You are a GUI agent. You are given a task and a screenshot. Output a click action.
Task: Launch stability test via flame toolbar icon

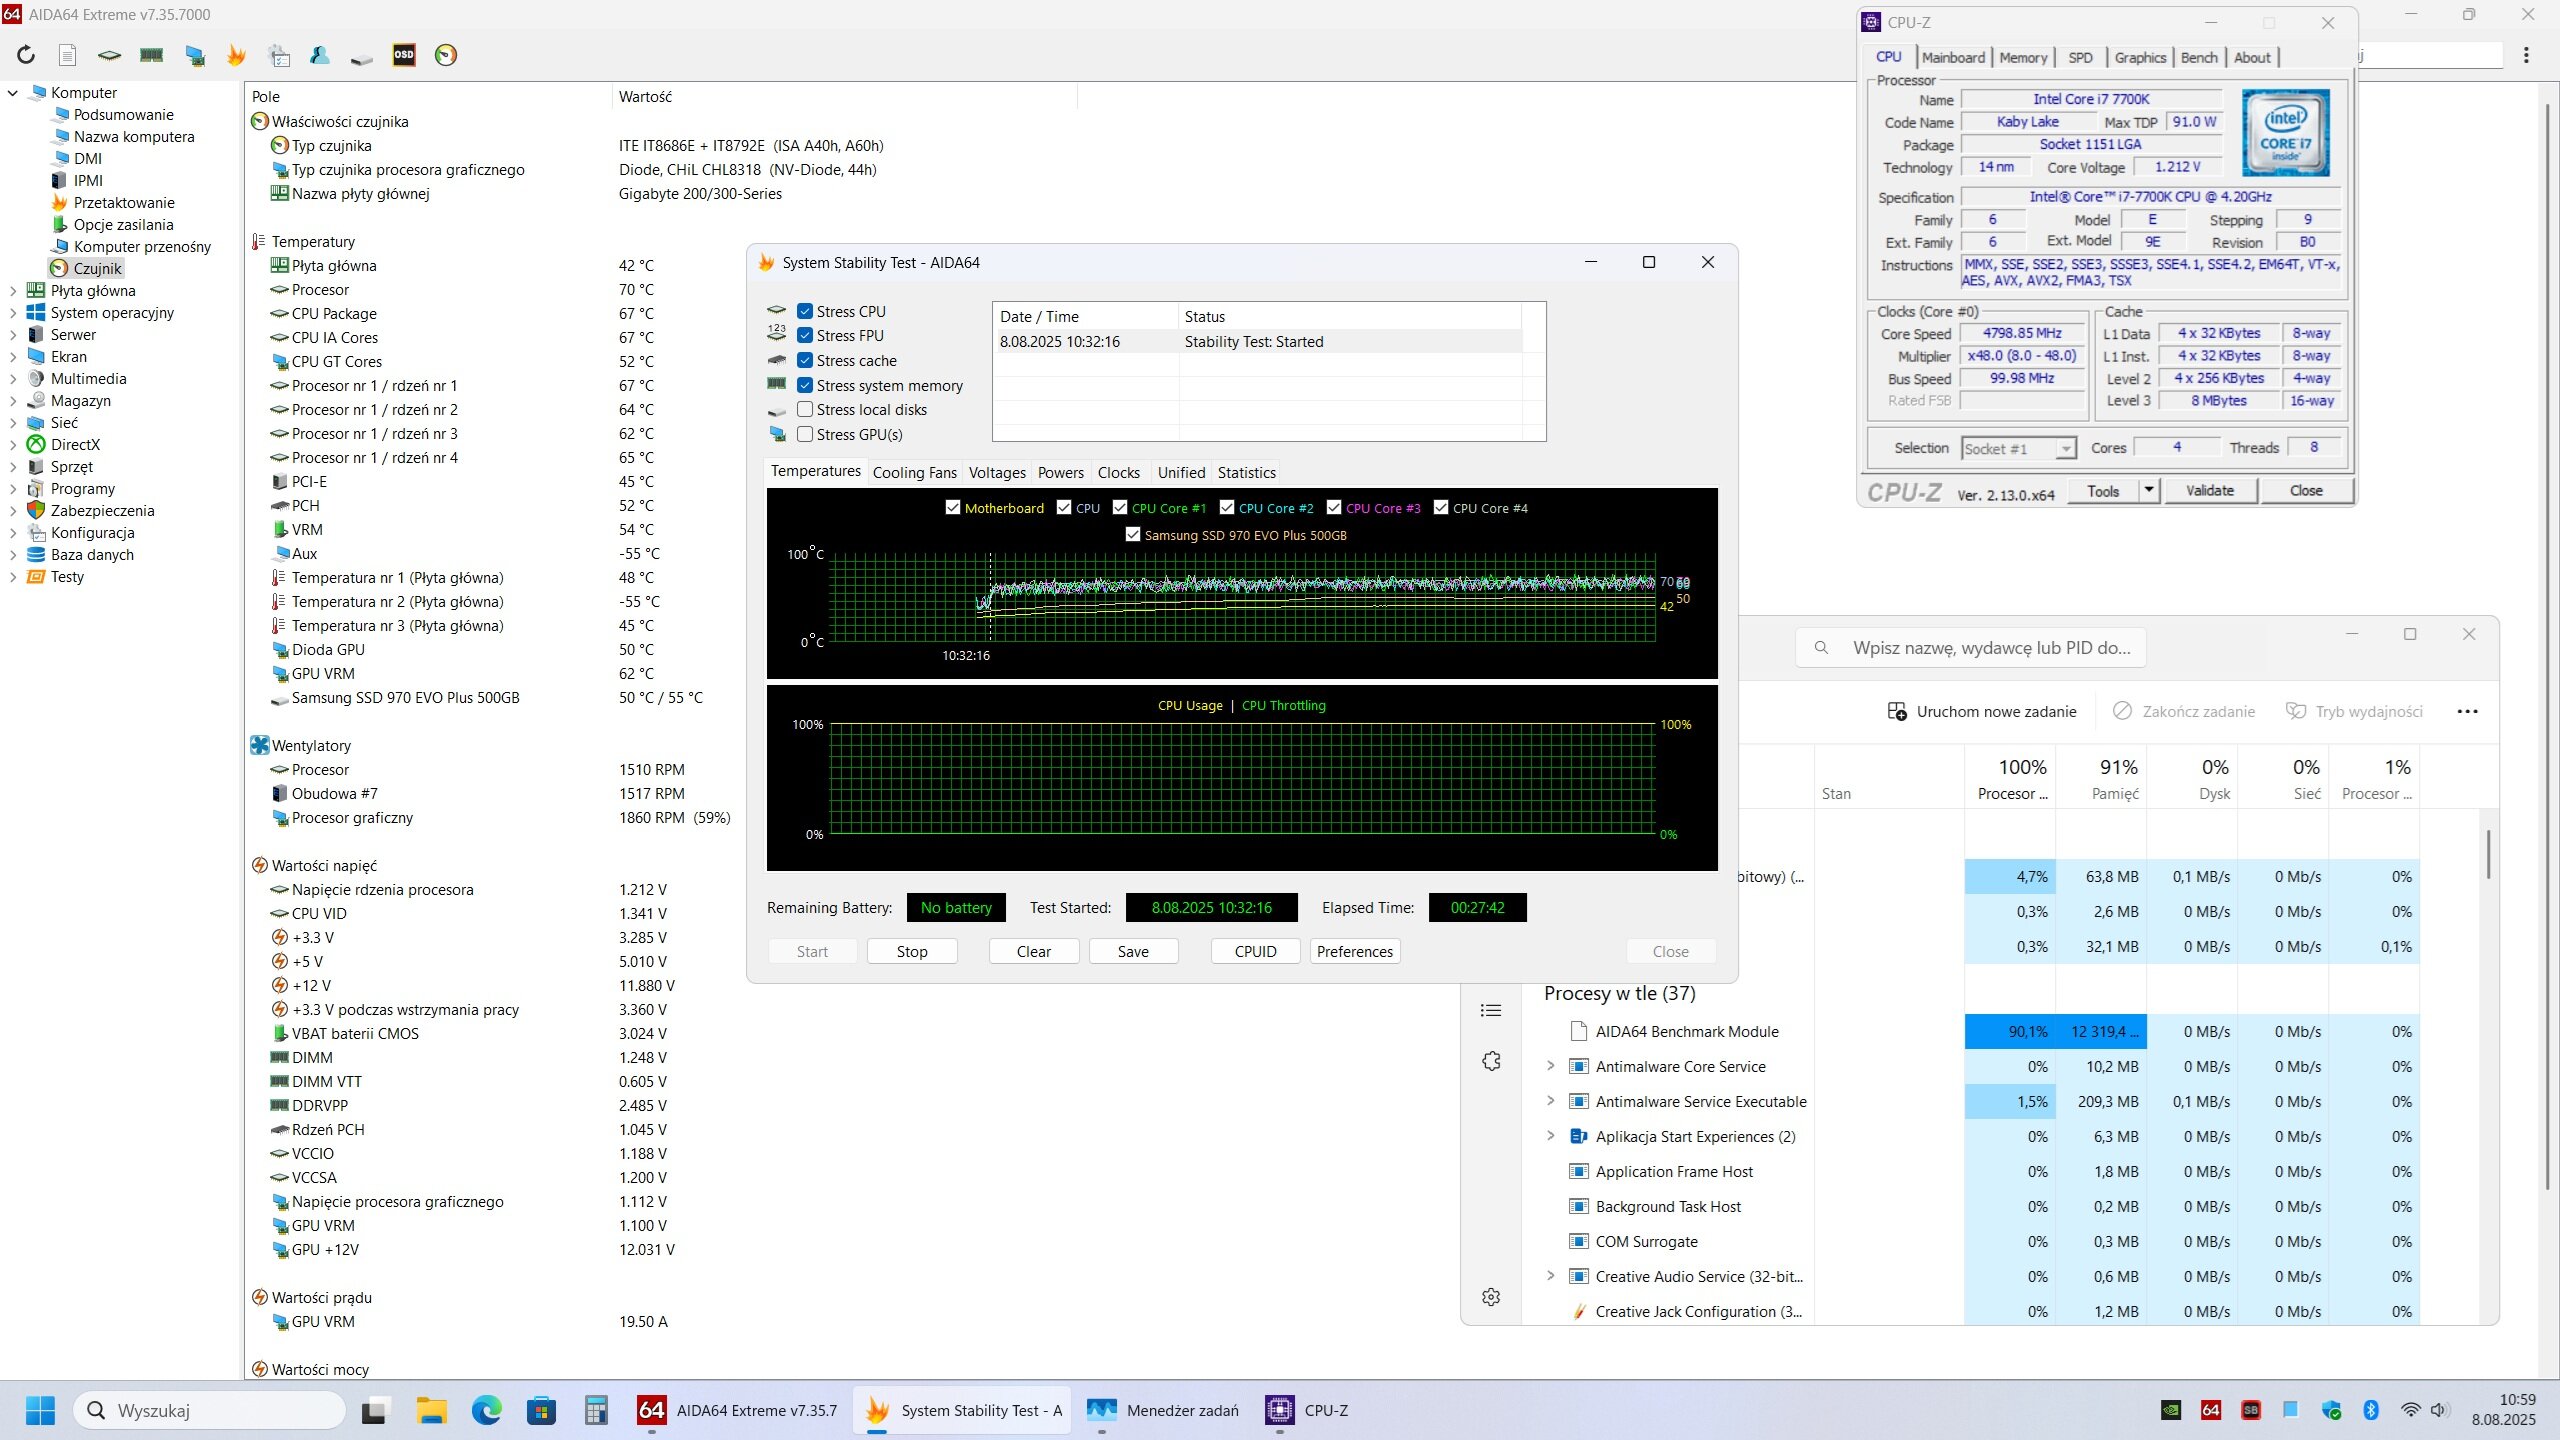[236, 55]
